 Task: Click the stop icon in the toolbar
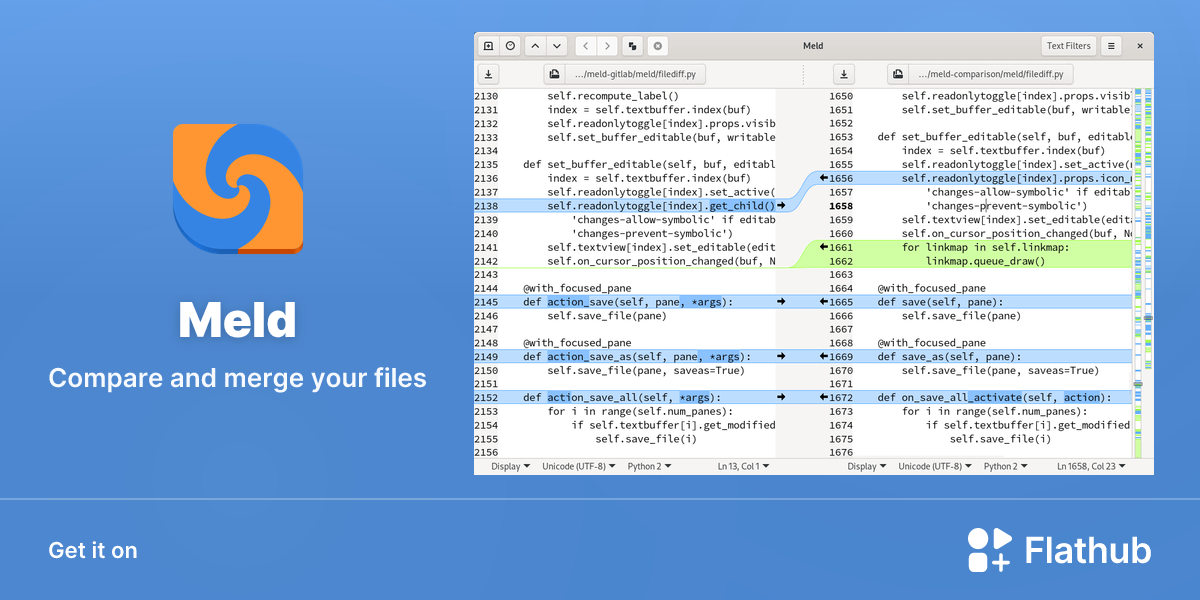pos(657,46)
